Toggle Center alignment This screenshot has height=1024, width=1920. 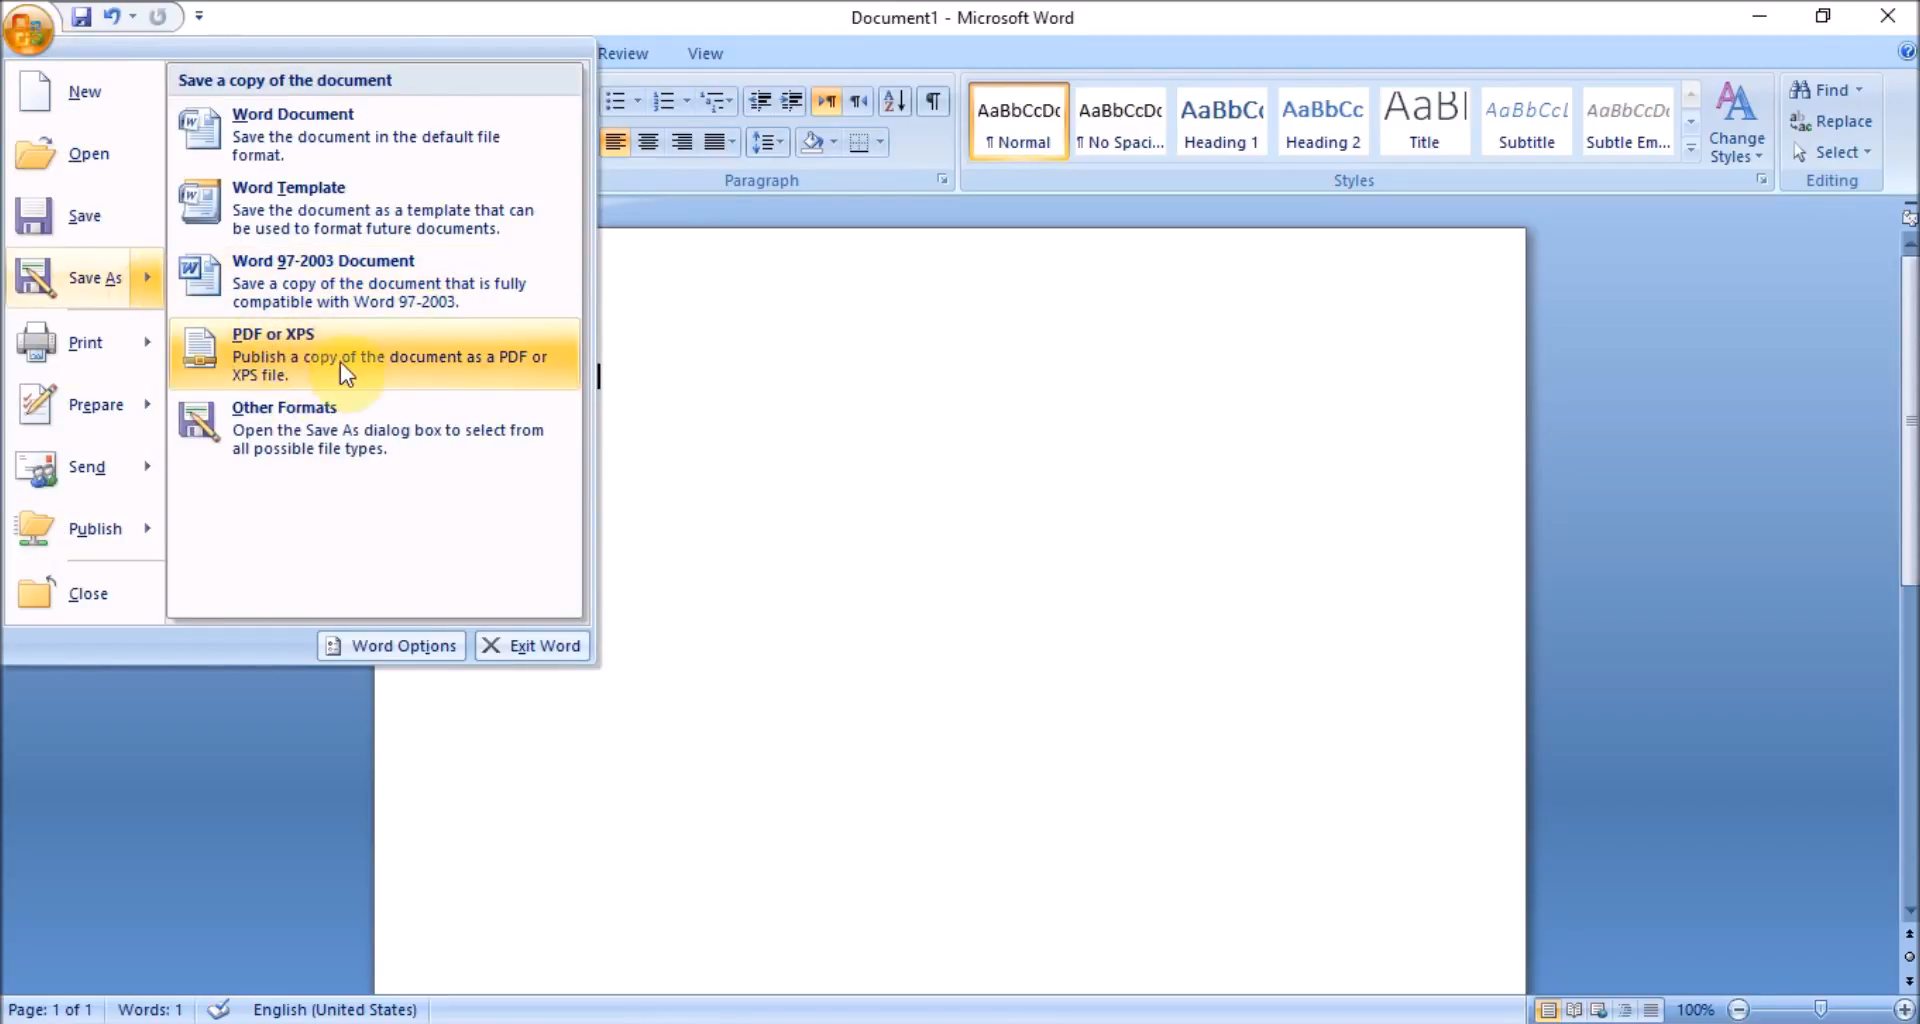648,142
